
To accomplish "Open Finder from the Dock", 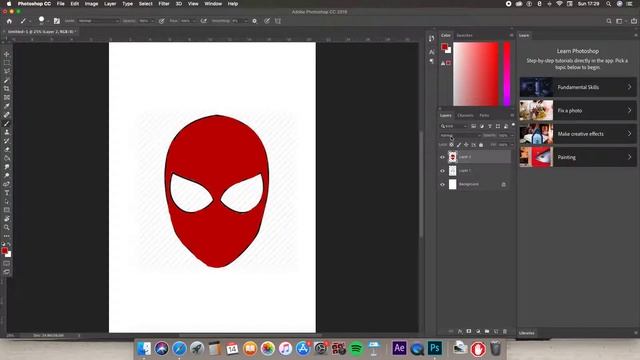I will click(x=144, y=349).
